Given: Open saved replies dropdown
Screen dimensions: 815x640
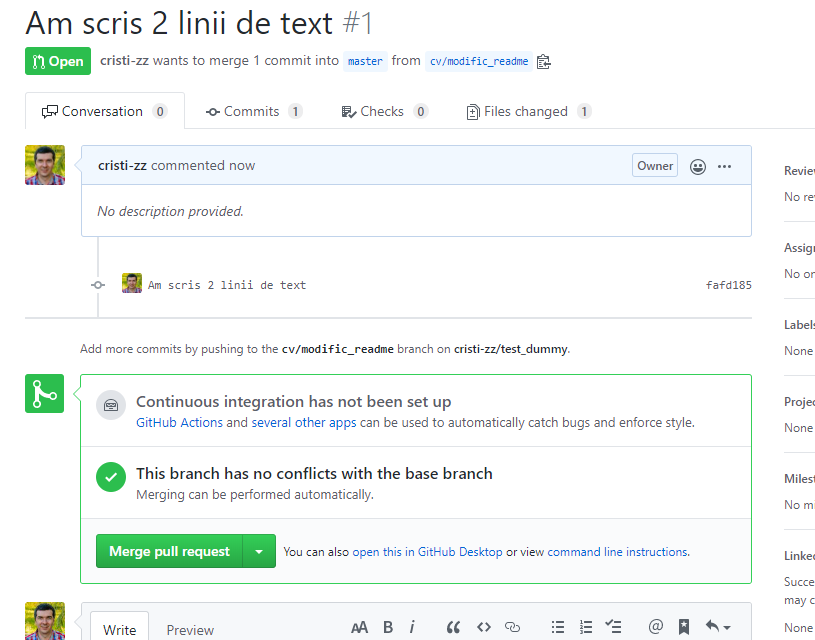Looking at the screenshot, I should [x=716, y=627].
